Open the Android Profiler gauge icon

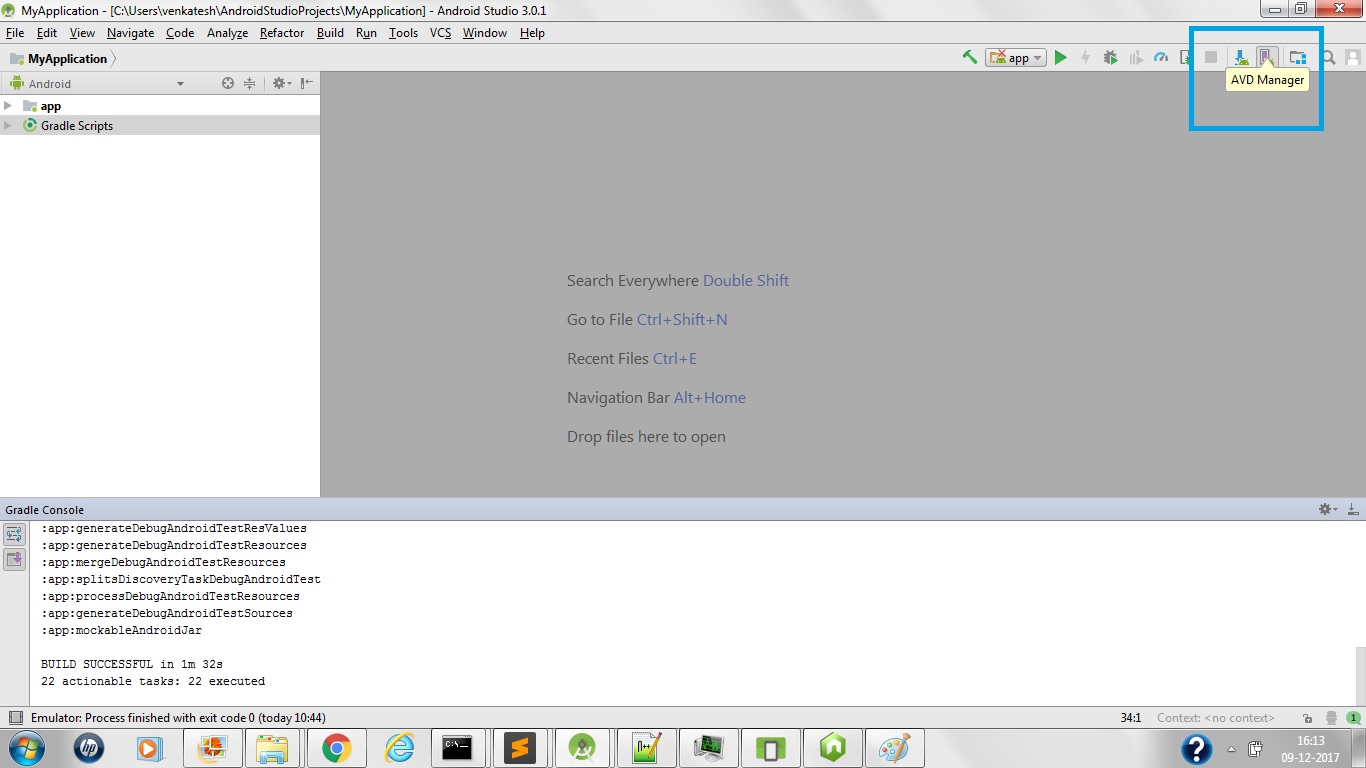[x=1160, y=58]
